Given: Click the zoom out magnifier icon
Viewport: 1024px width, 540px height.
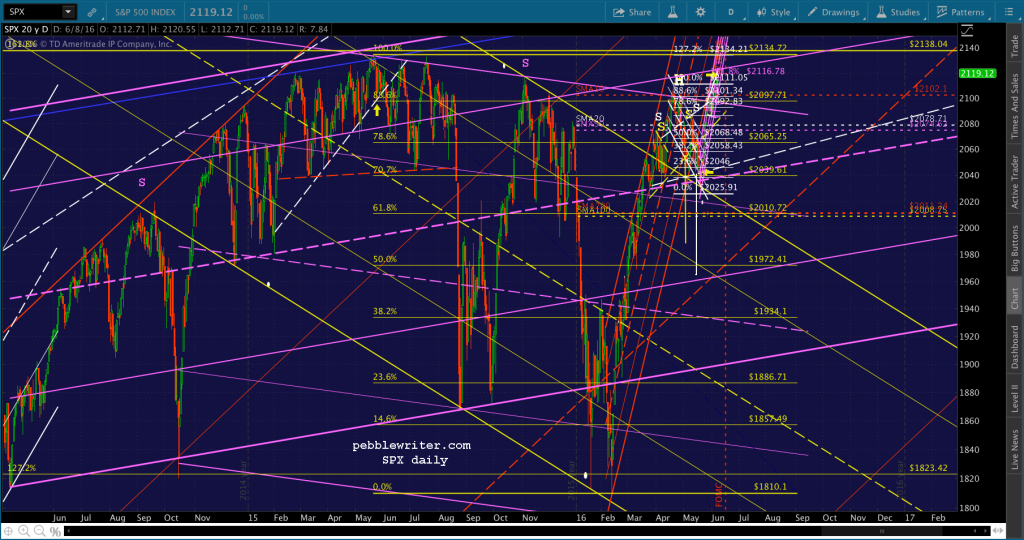Looking at the screenshot, I should (x=40, y=531).
